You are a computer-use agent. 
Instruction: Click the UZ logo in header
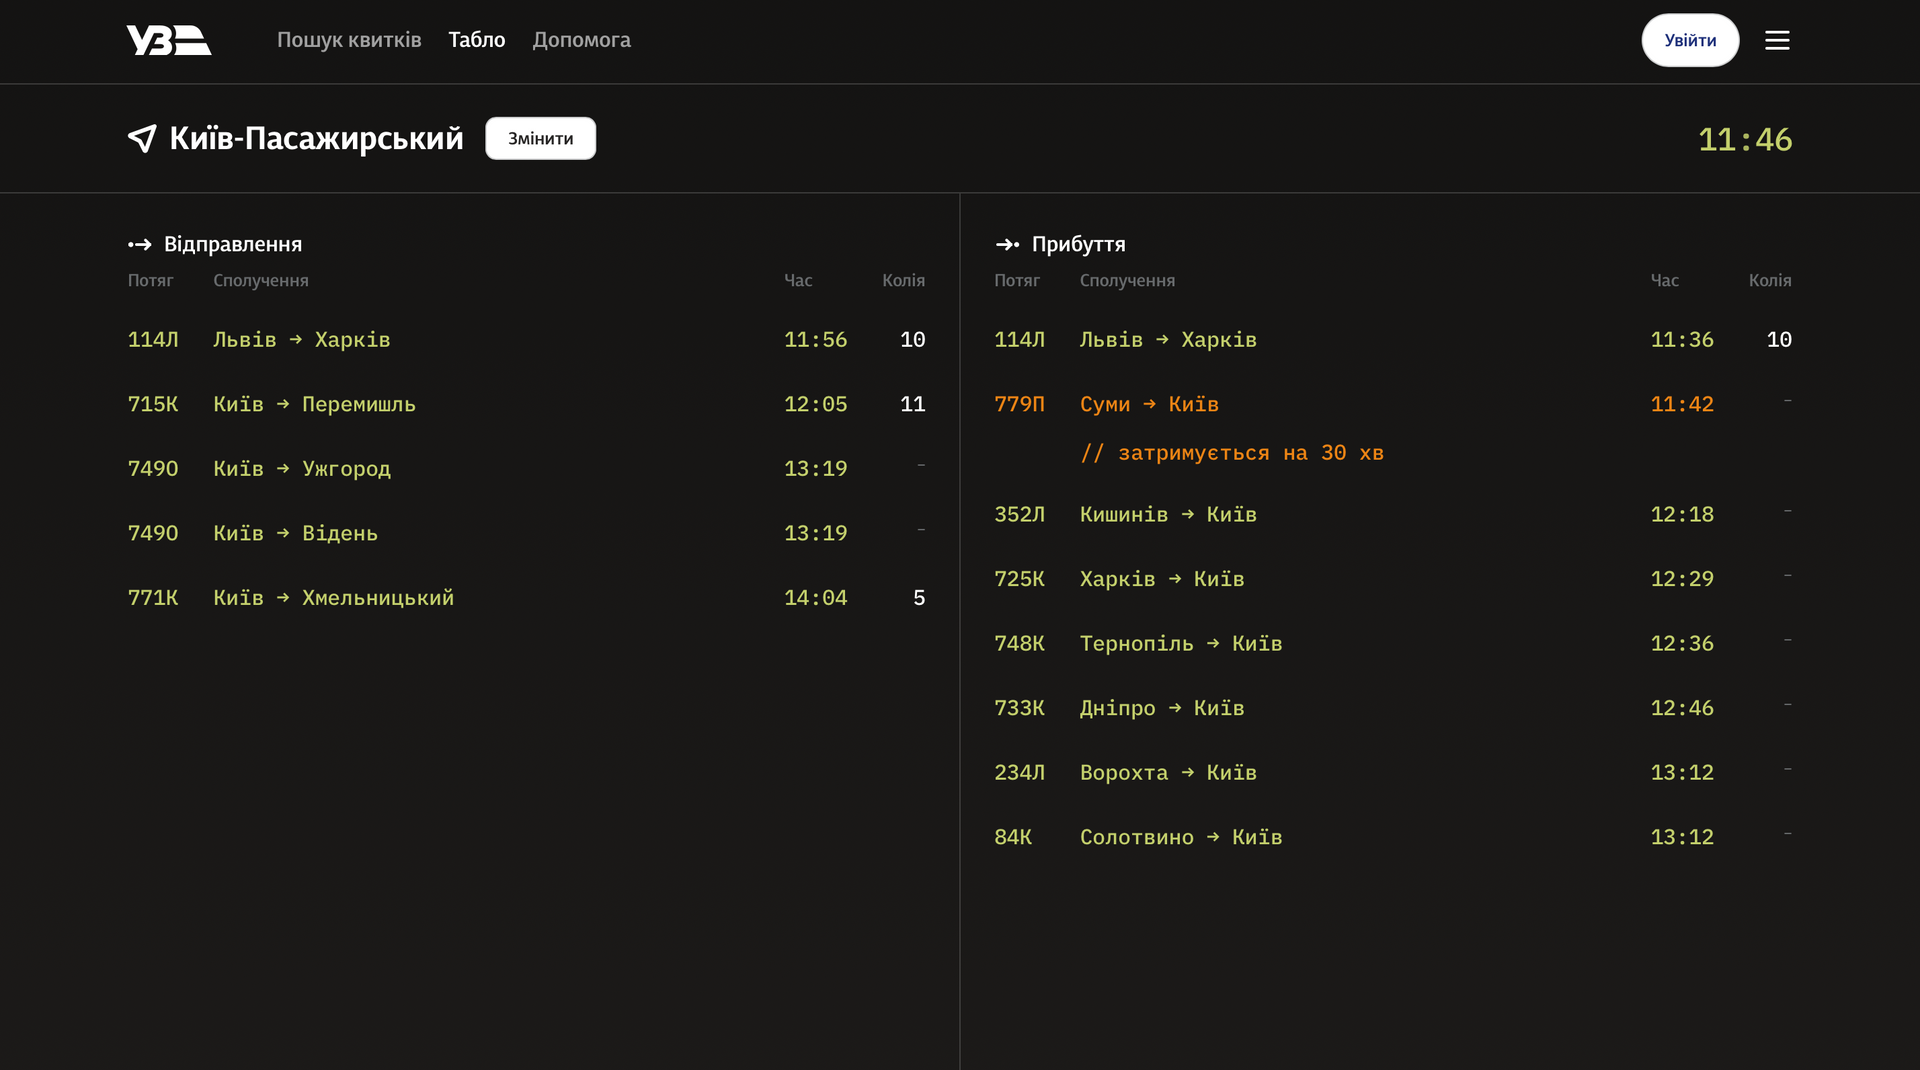(x=168, y=40)
